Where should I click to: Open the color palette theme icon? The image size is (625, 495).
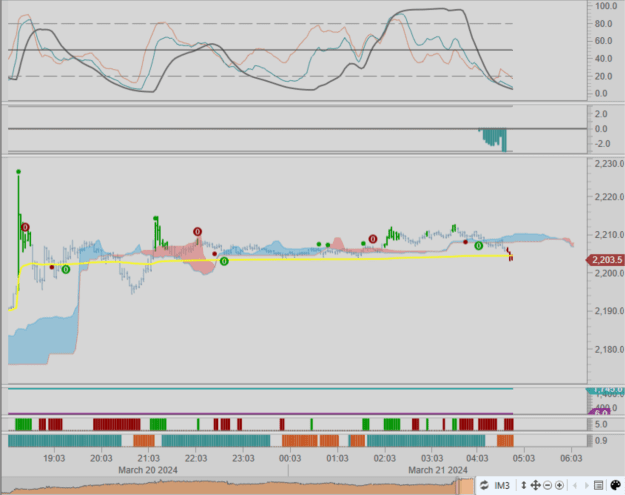(x=615, y=485)
